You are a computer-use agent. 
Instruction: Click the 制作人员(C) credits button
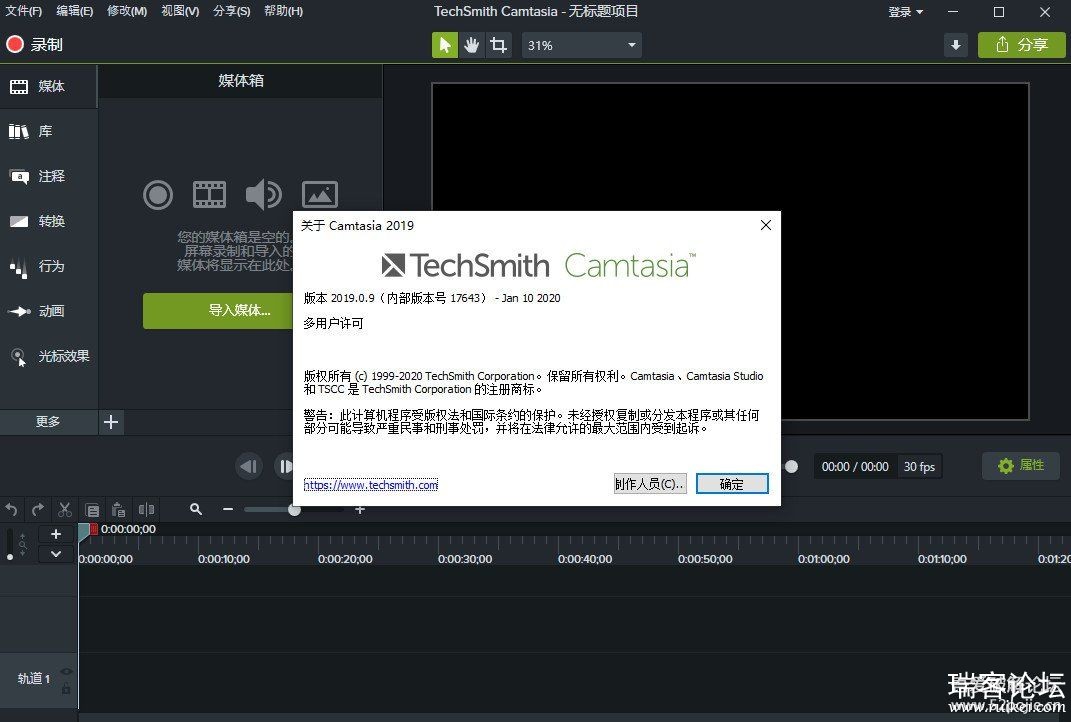coord(650,484)
